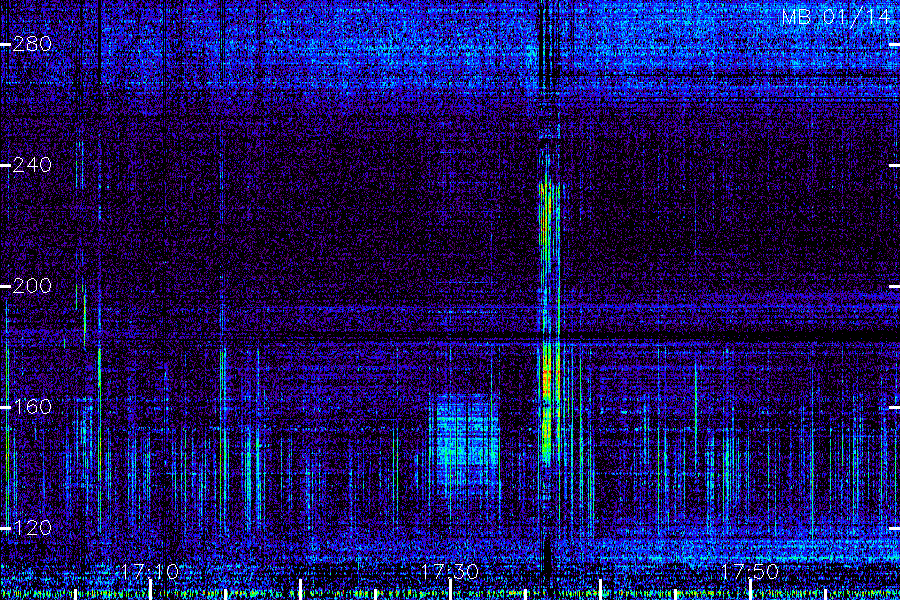Click the tick mark below 17:30
Screen dimensions: 900x600
(x=451, y=590)
